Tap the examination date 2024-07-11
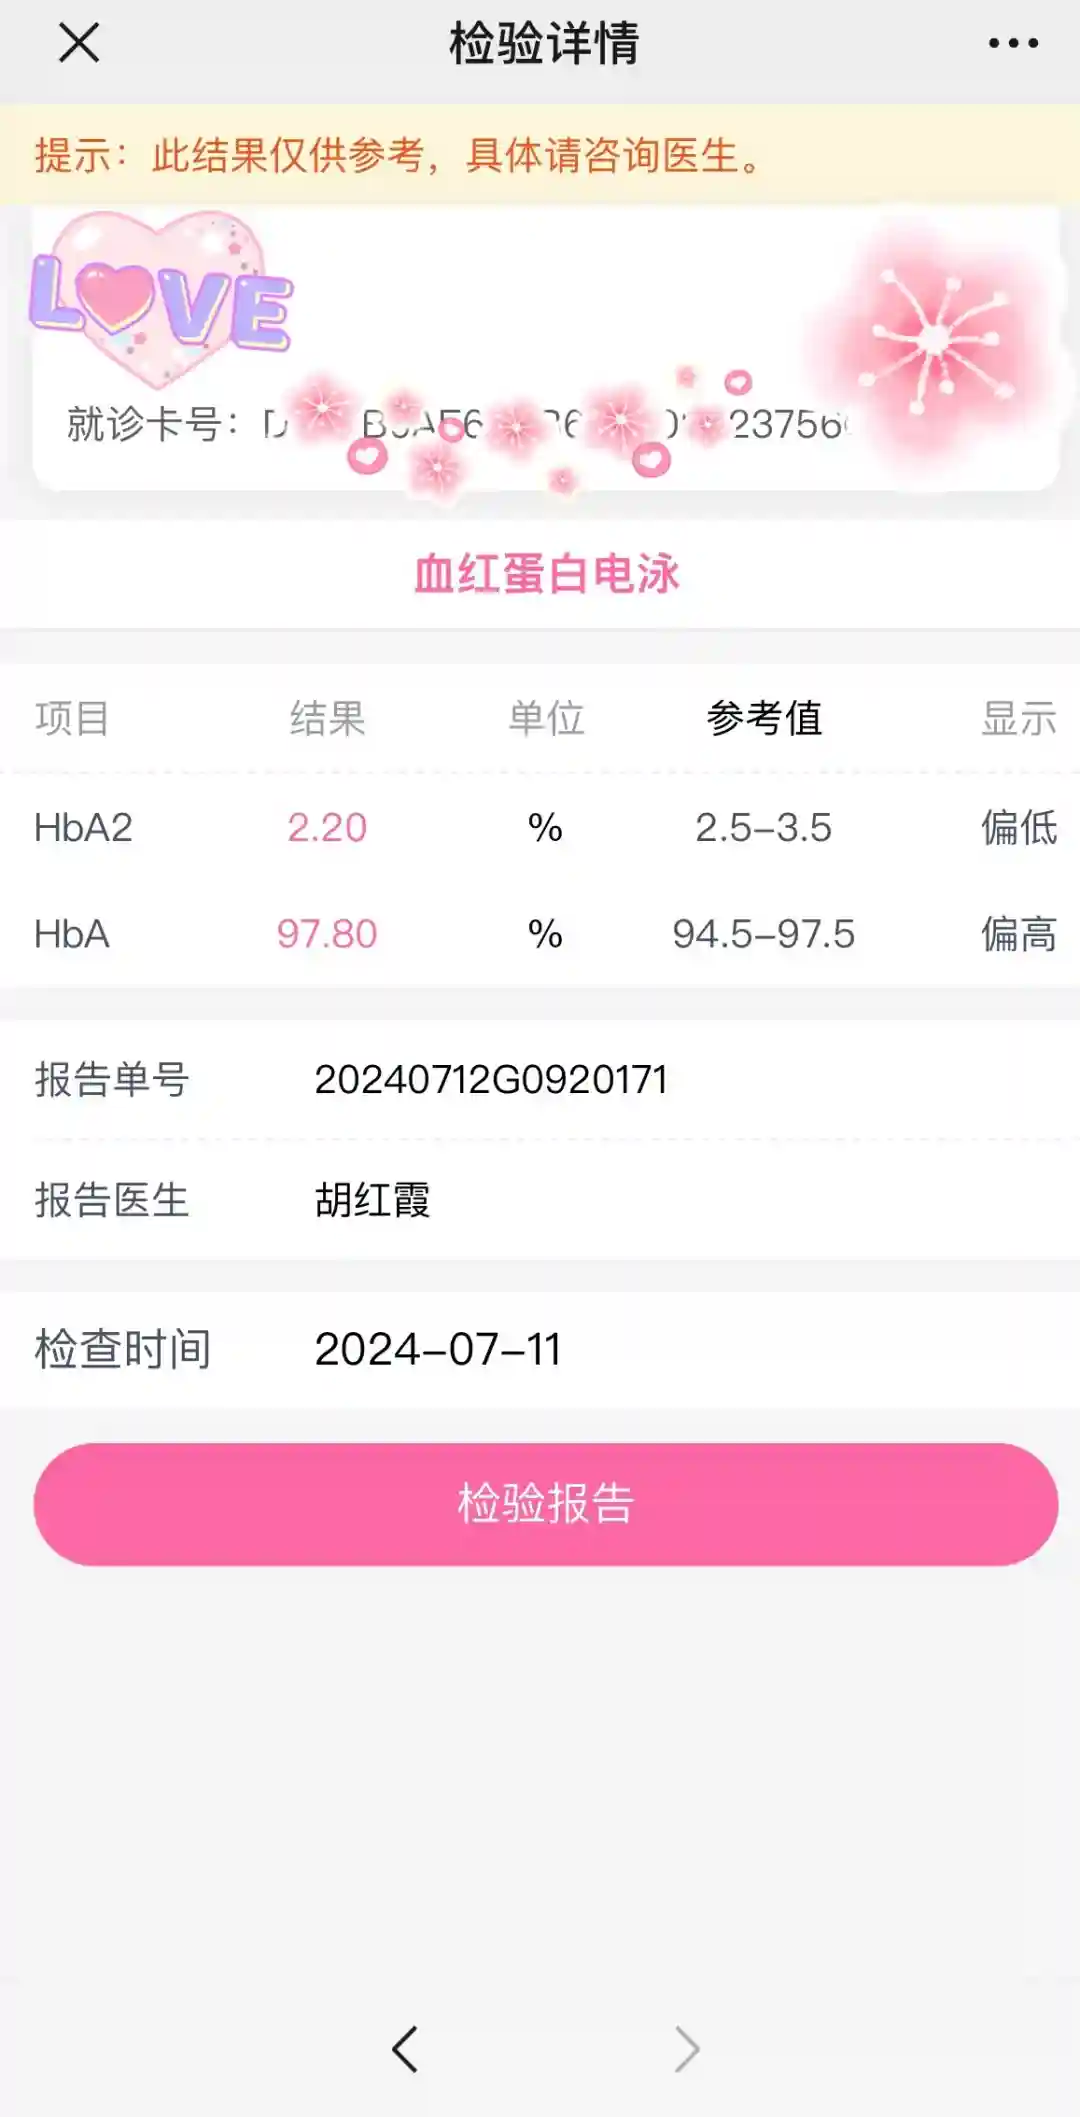This screenshot has width=1080, height=2117. point(437,1349)
